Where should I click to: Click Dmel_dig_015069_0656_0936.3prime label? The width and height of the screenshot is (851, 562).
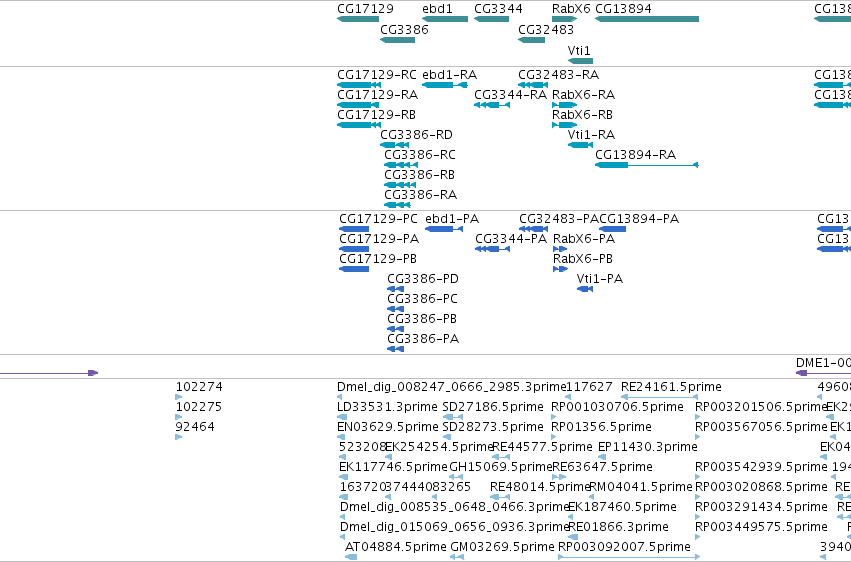click(454, 528)
